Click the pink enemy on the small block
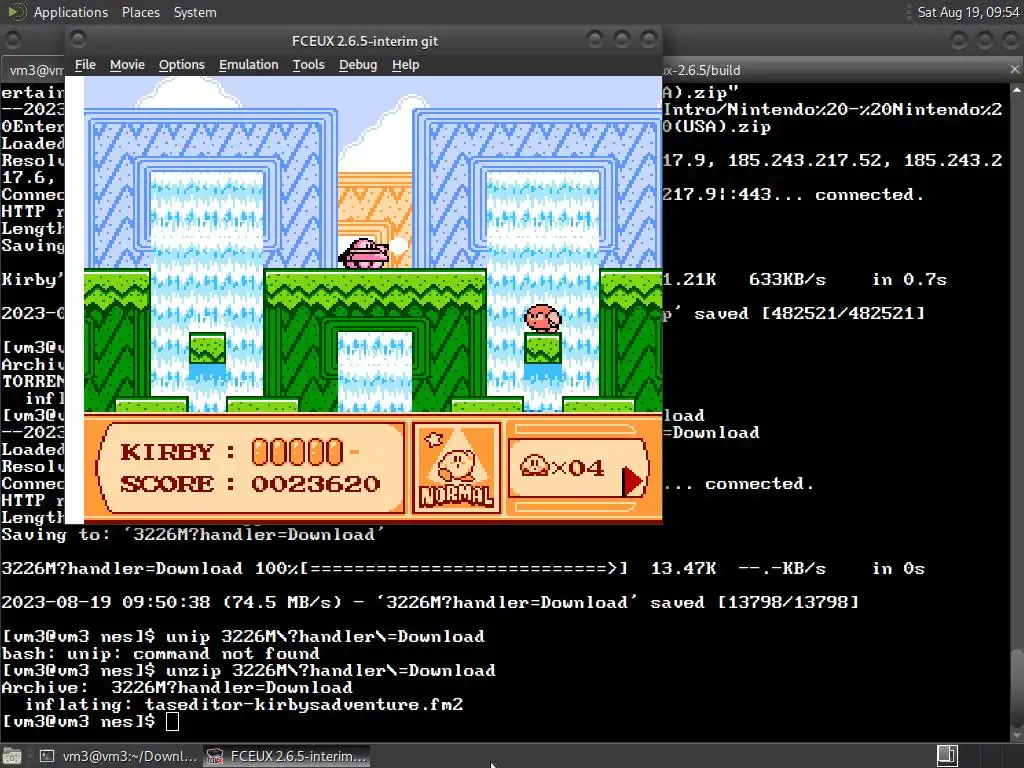Screen dimensions: 1024x768 coord(543,319)
